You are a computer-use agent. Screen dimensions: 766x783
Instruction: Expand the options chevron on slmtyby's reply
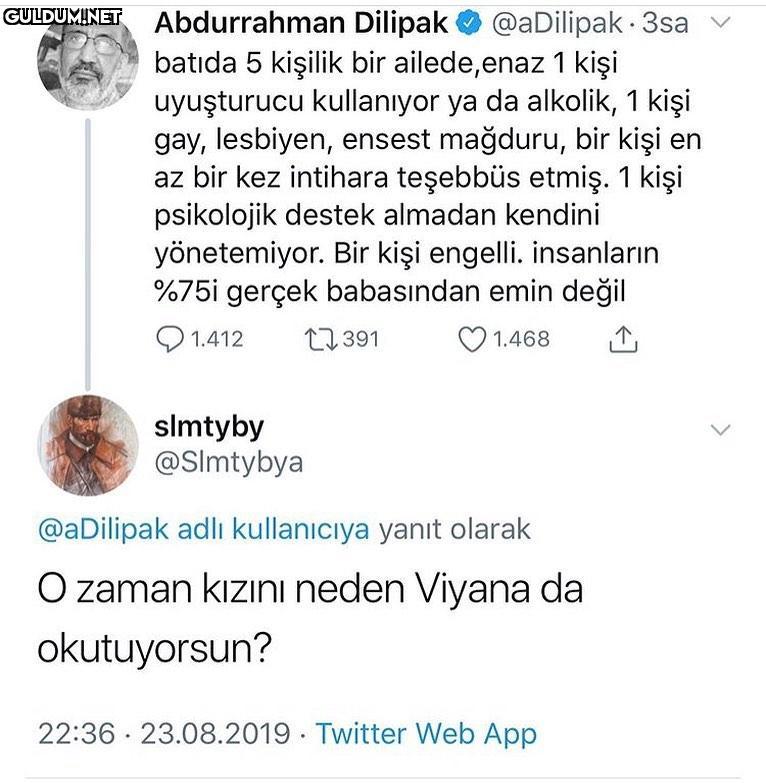721,430
